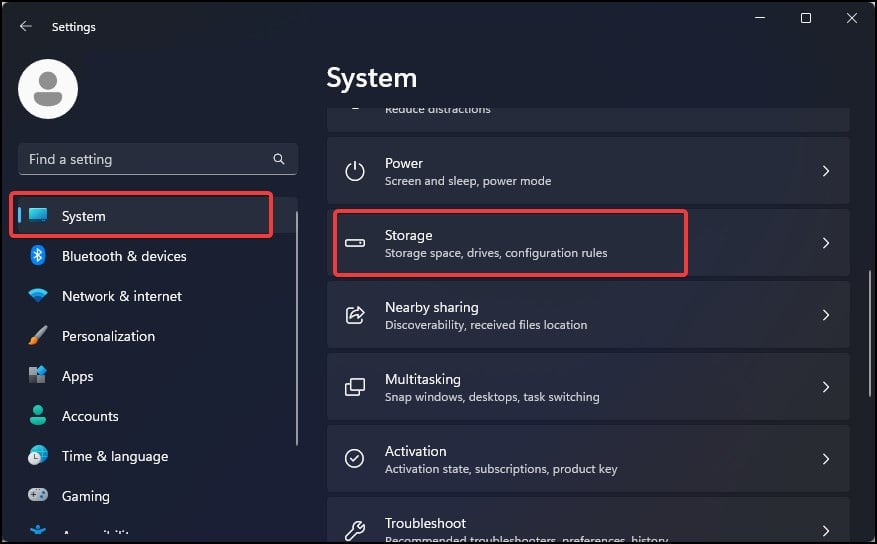This screenshot has height=544, width=877.
Task: Maximize the Settings window
Action: 805,18
